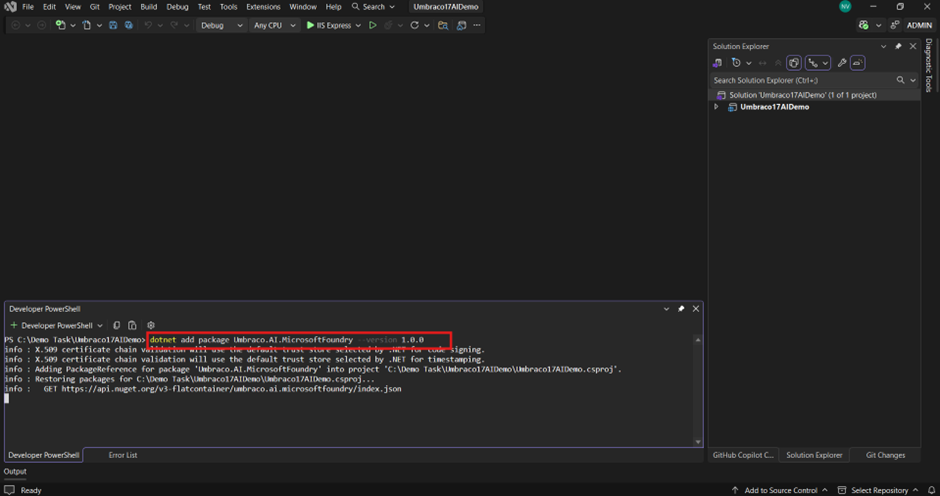The image size is (940, 496).
Task: Click the New Project toolbar icon
Action: (x=61, y=25)
